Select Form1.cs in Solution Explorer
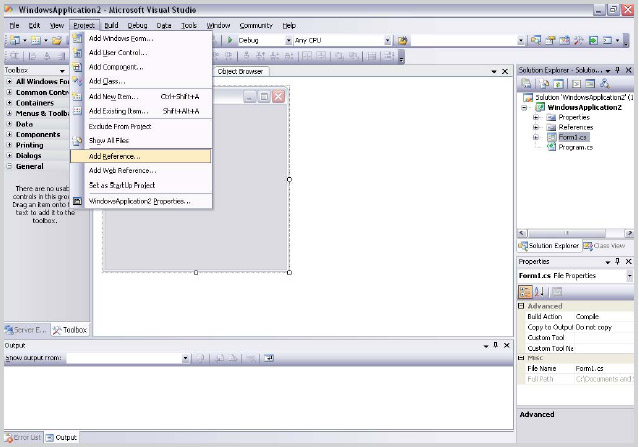 pos(573,137)
